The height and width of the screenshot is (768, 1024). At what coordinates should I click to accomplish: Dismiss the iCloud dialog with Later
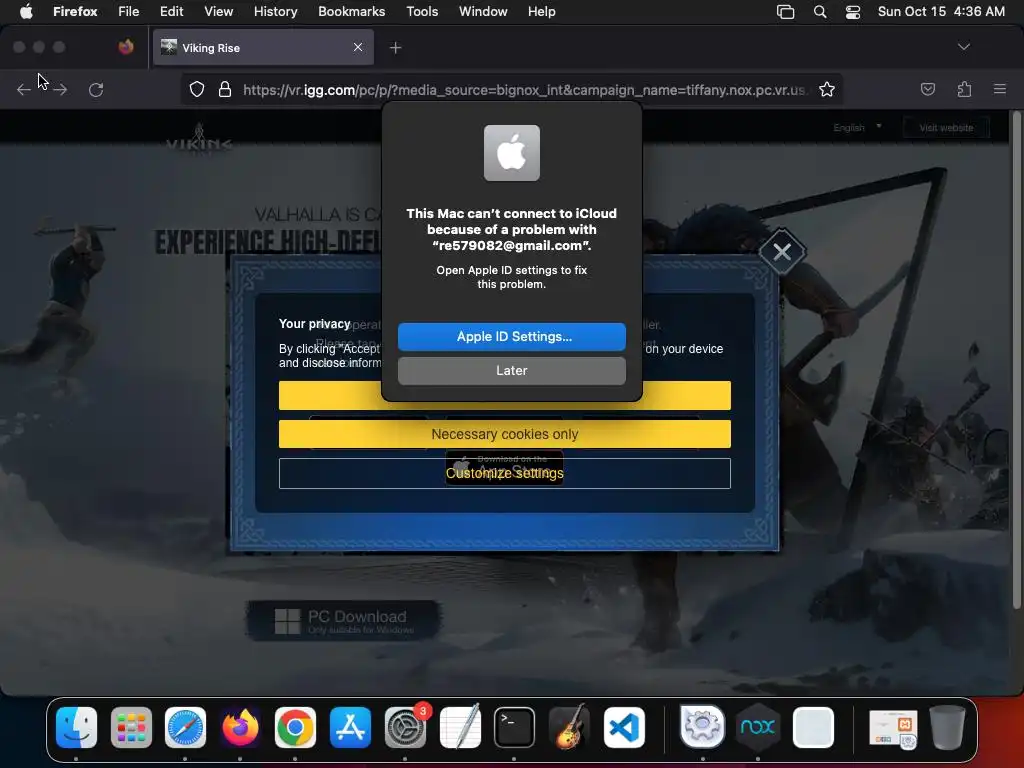click(511, 370)
